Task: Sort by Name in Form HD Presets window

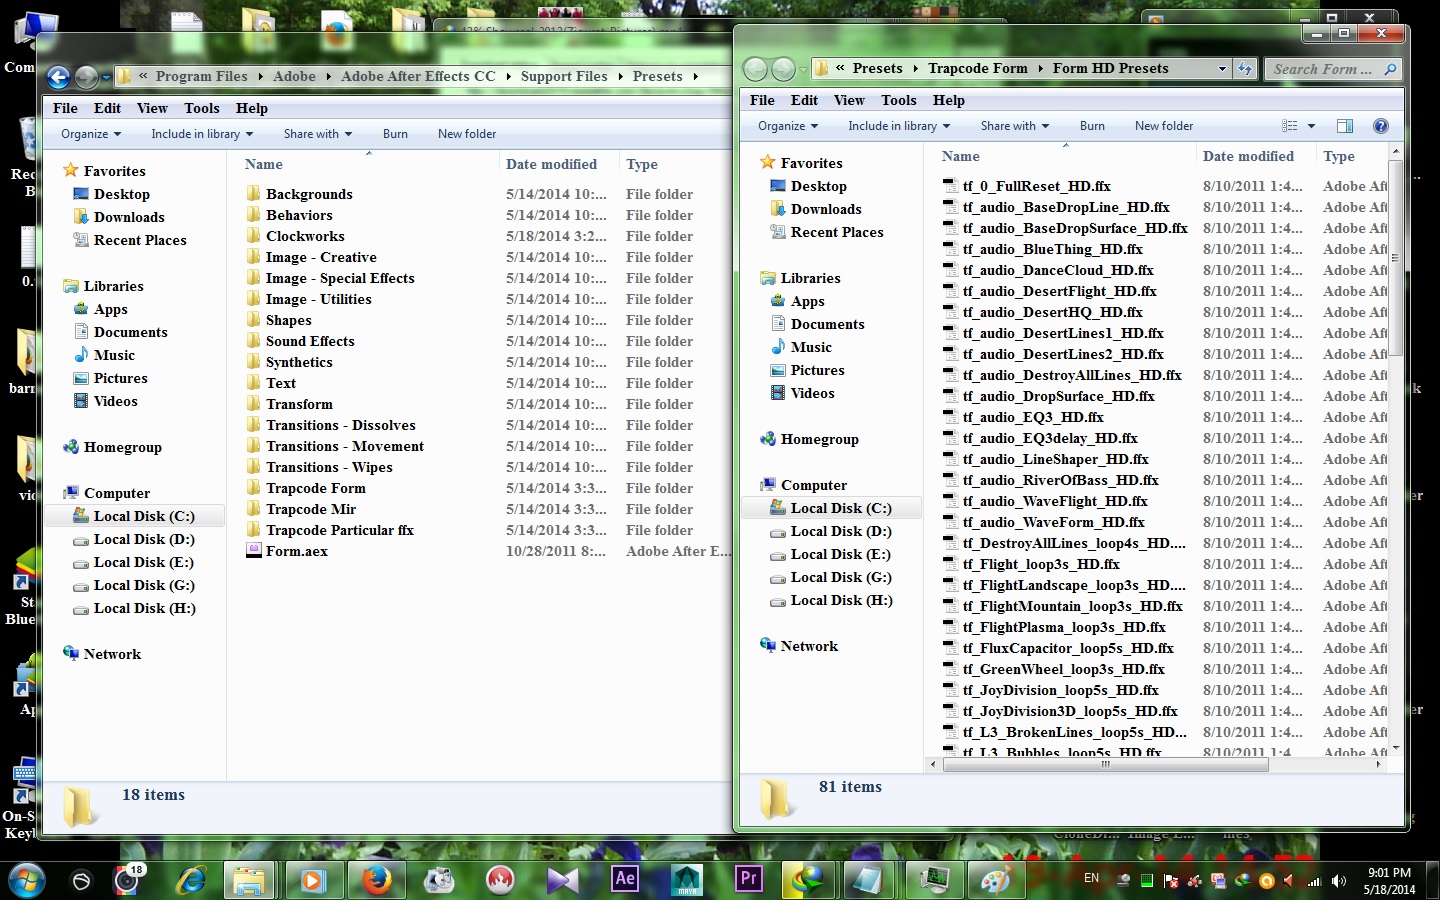Action: tap(961, 156)
